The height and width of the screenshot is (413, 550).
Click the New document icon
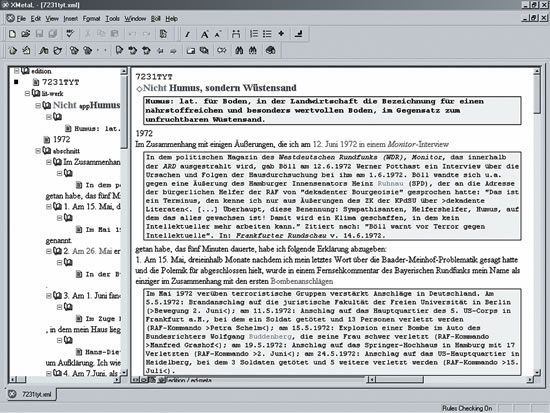[12, 34]
